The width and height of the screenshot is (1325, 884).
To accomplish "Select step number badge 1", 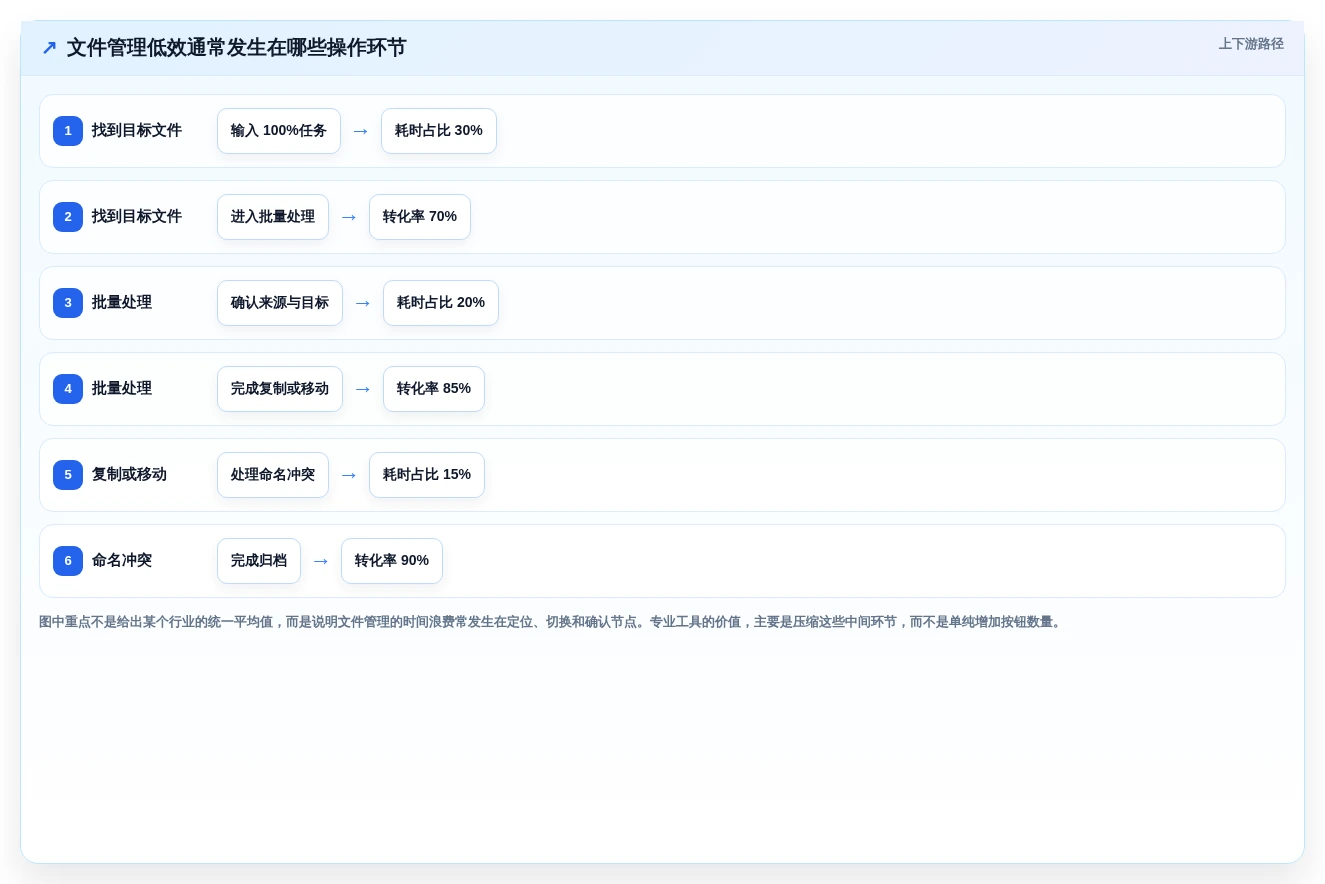I will click(x=68, y=131).
